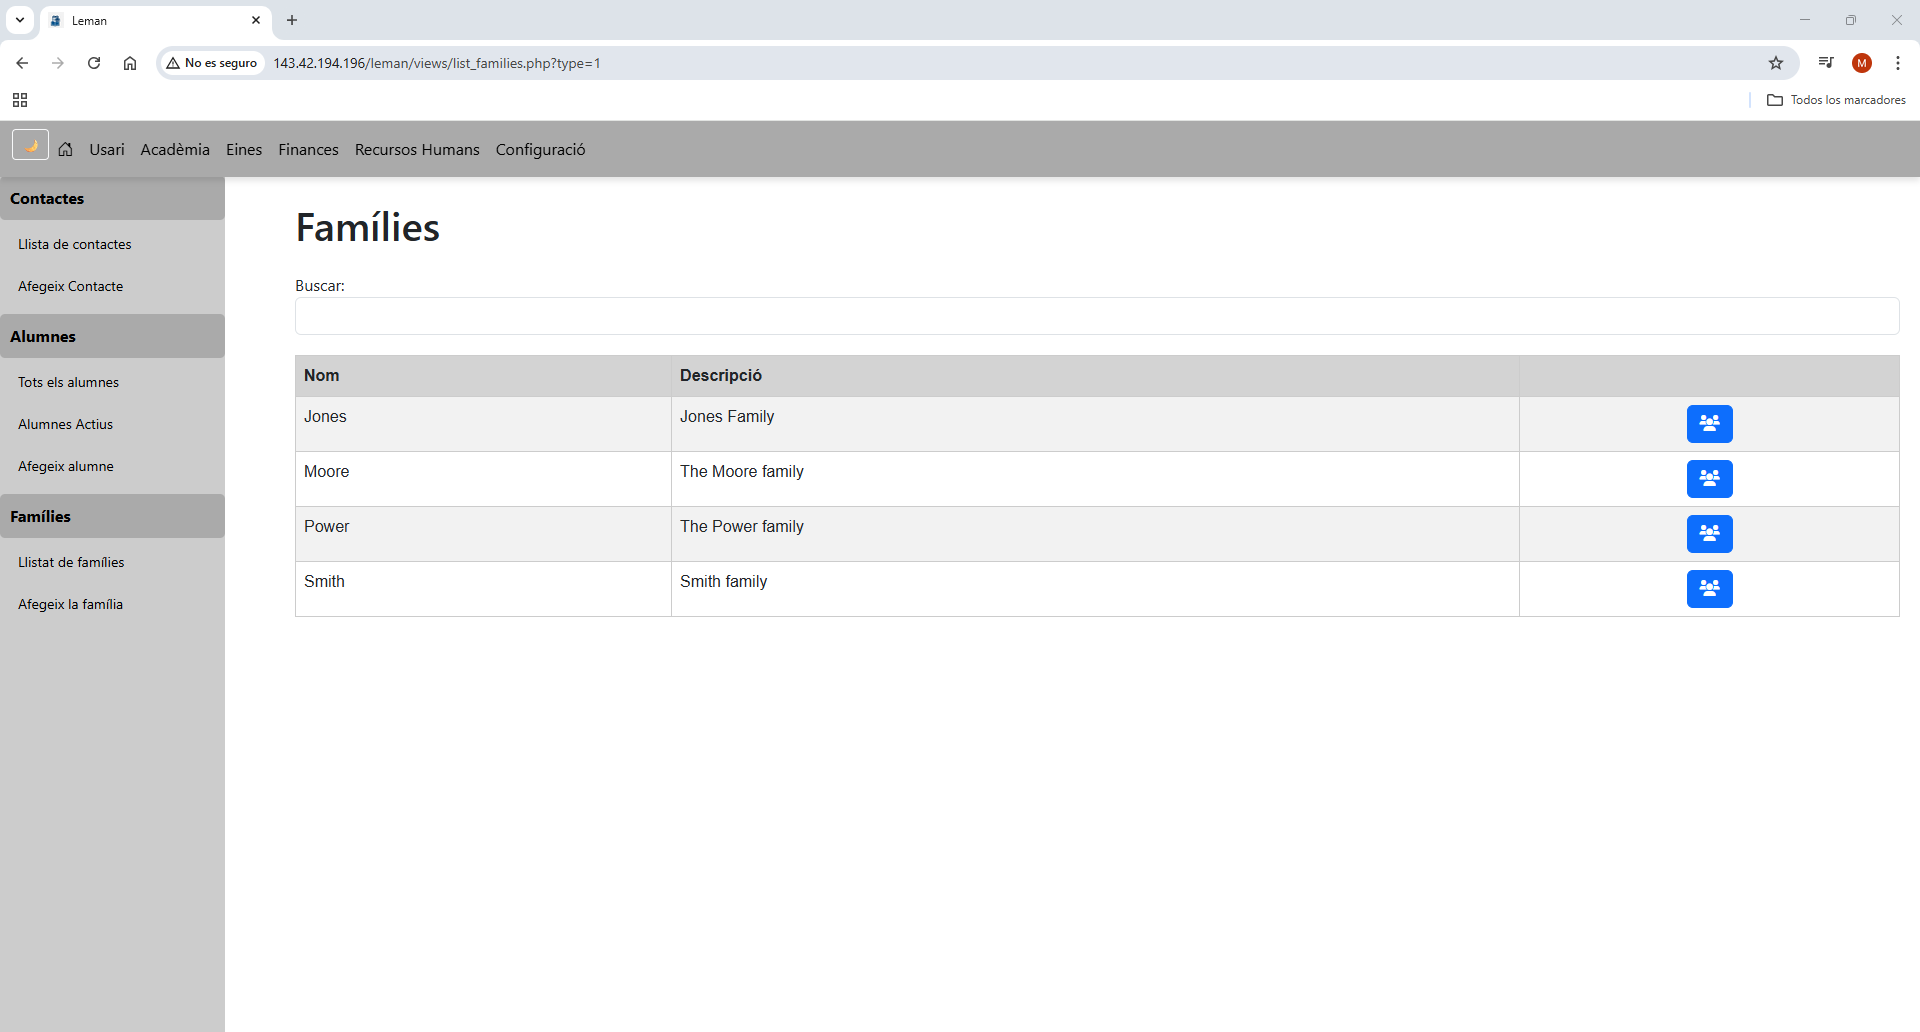Open the Recursos Humans menu
This screenshot has height=1032, width=1920.
(417, 149)
